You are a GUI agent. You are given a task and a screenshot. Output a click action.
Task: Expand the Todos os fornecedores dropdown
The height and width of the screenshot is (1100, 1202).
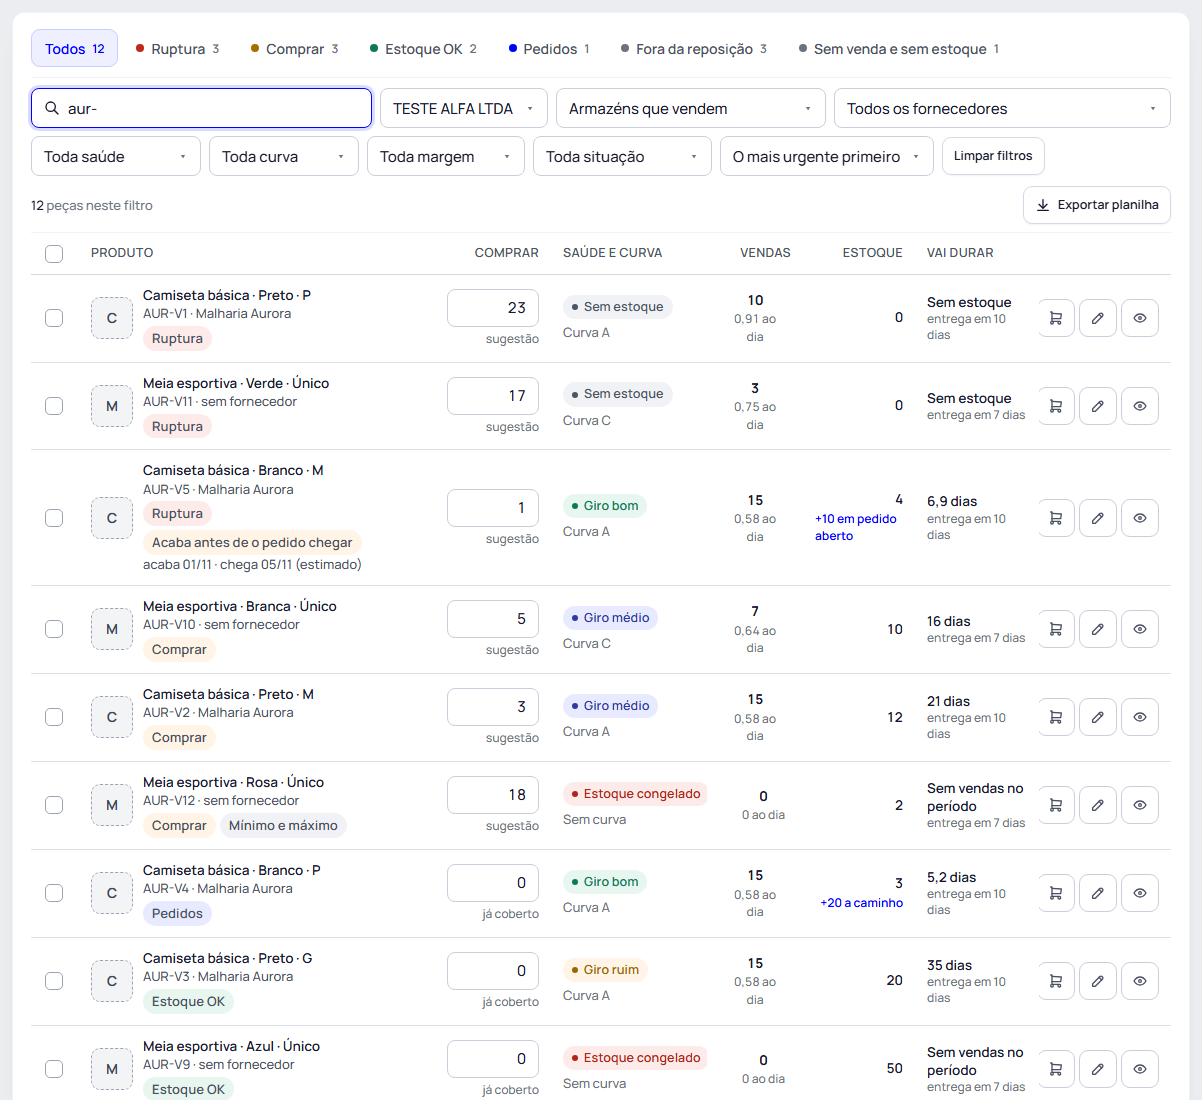[x=1002, y=108]
